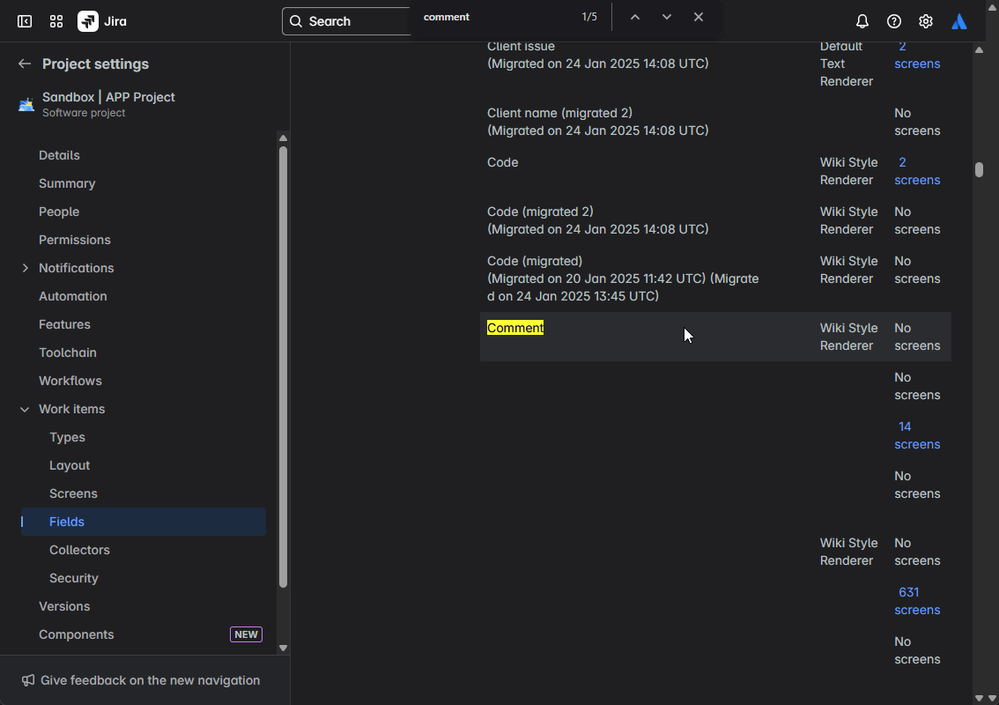This screenshot has height=705, width=999.
Task: Click the search magnifier icon
Action: (x=296, y=21)
